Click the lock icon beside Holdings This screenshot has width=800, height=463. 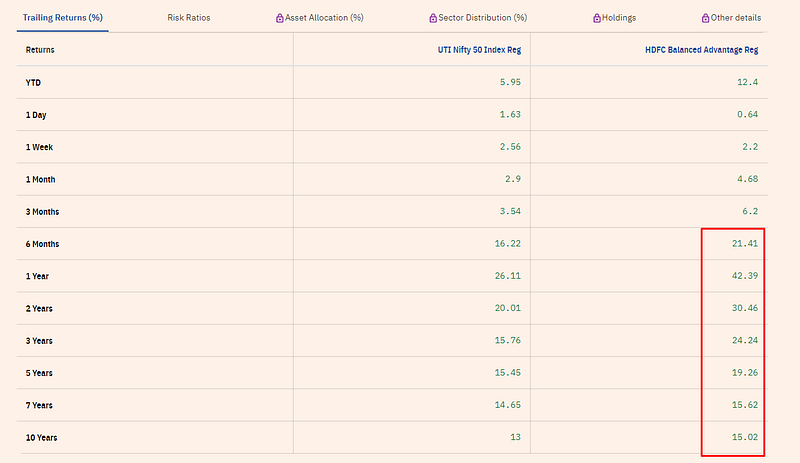597,18
